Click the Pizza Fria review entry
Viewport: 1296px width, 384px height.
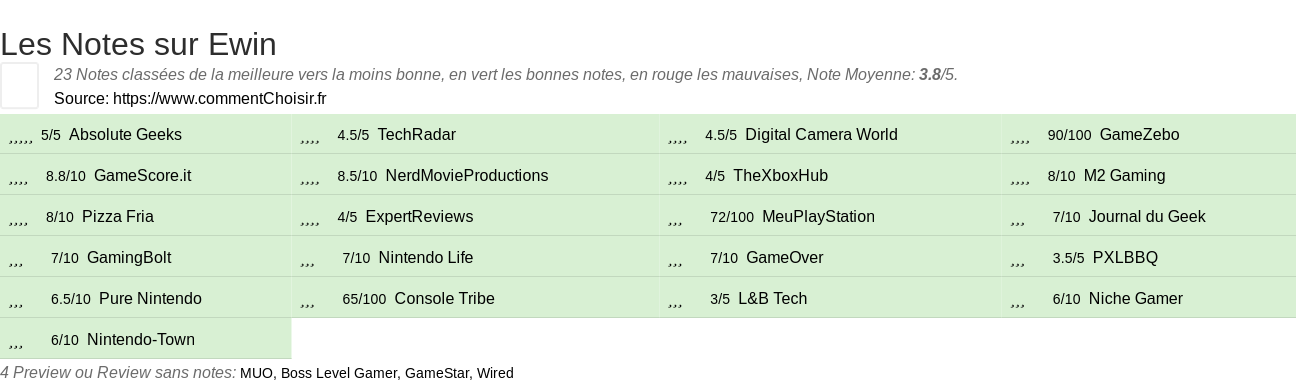click(118, 217)
